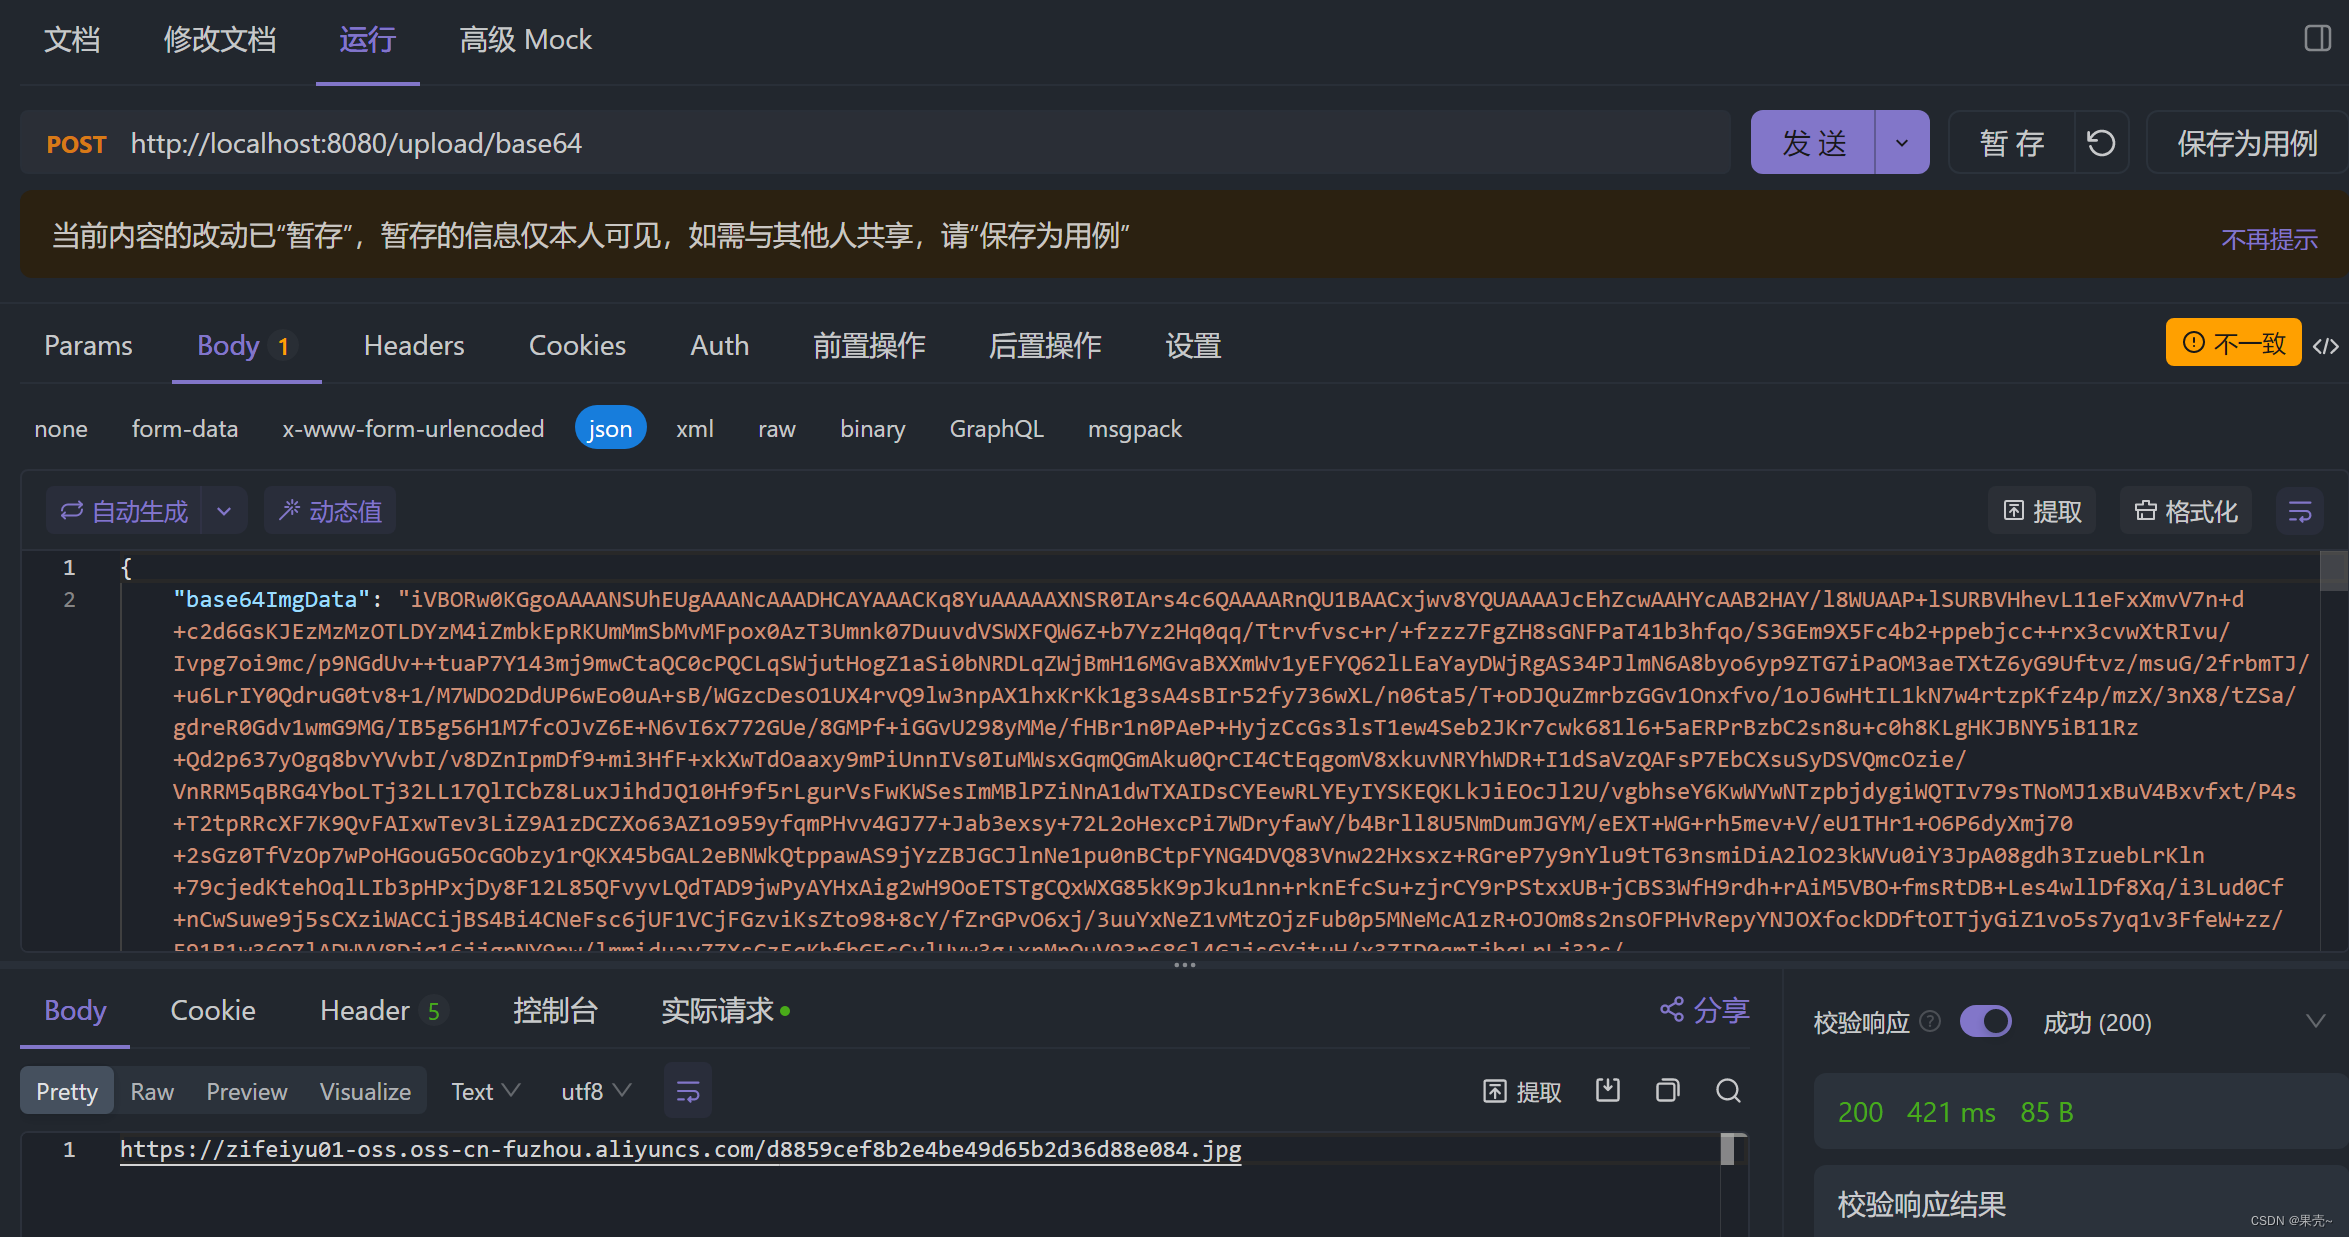Click the help icon next to 校验响应
The width and height of the screenshot is (2349, 1237).
pos(1931,1021)
